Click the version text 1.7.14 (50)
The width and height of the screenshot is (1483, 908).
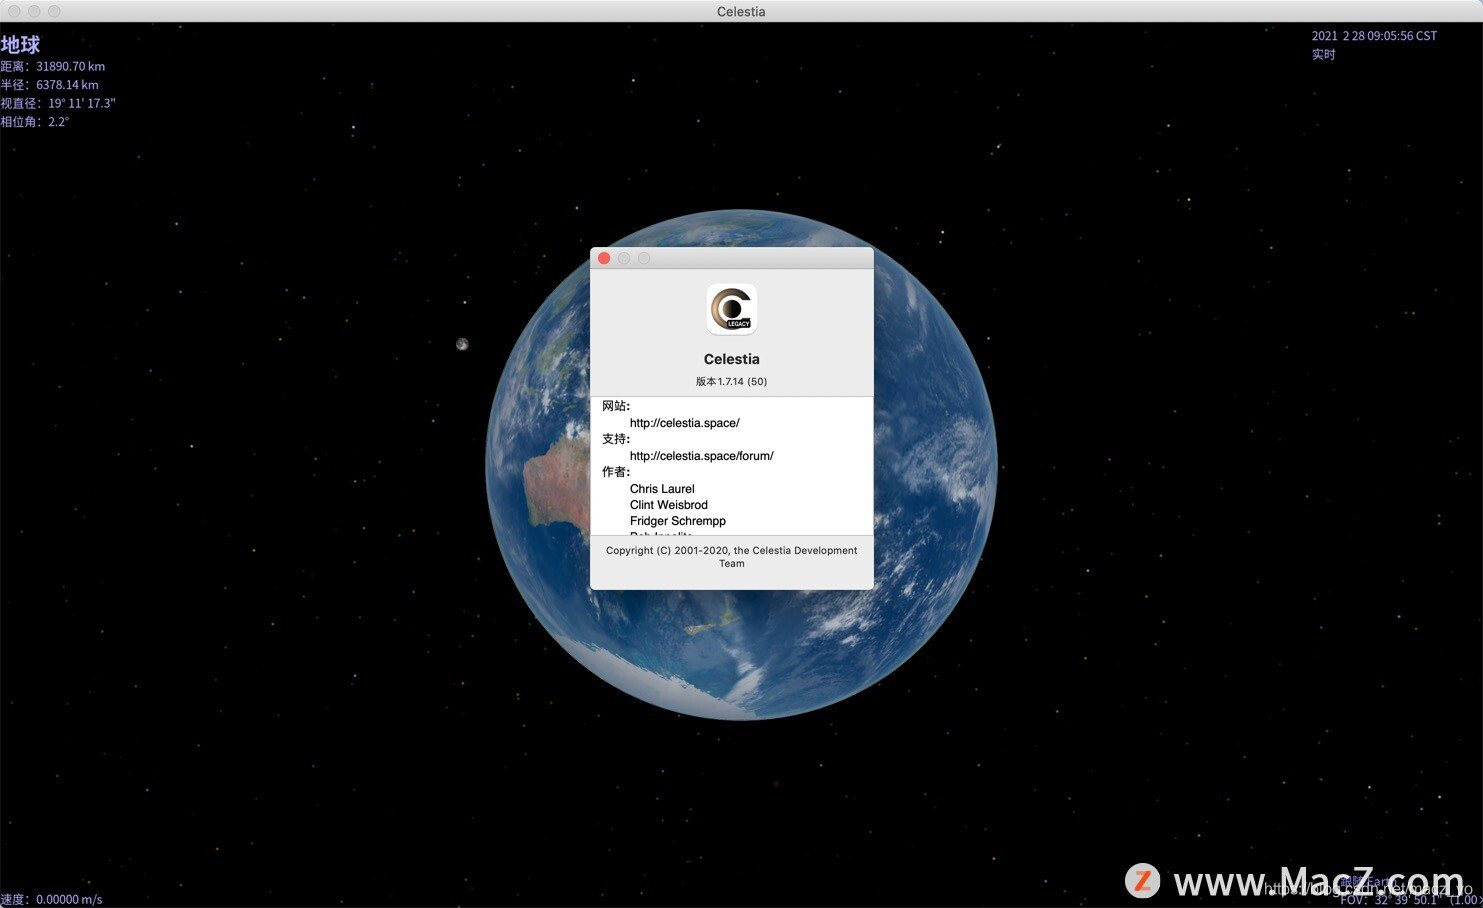pos(732,381)
